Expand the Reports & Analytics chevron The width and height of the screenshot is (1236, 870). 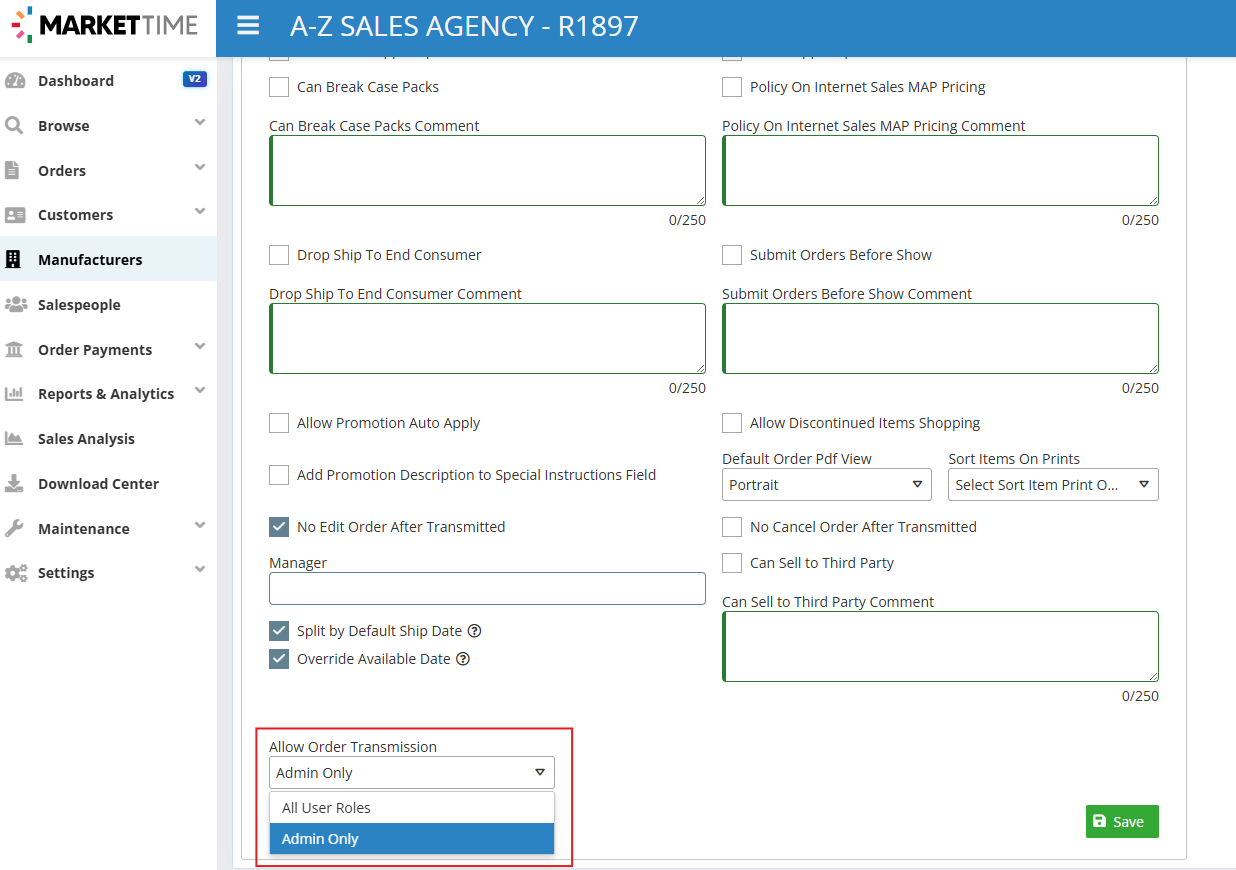point(200,391)
